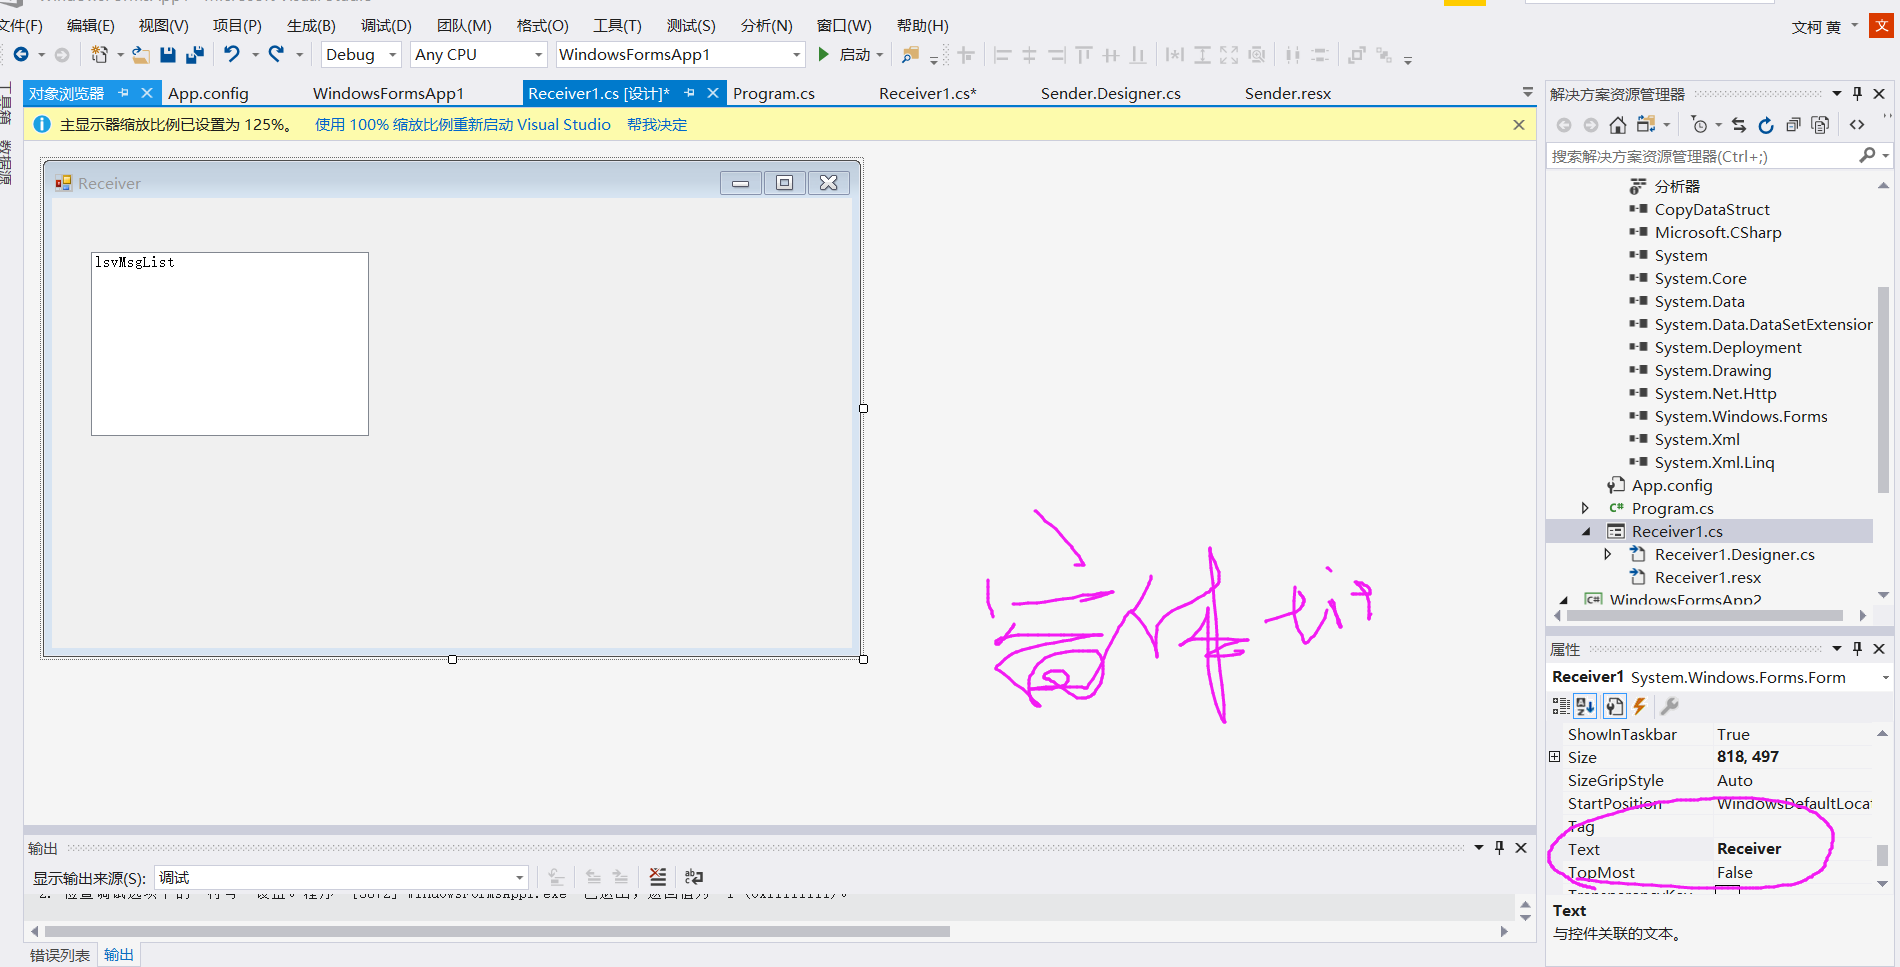Expand the Size property
1900x967 pixels.
coord(1555,757)
